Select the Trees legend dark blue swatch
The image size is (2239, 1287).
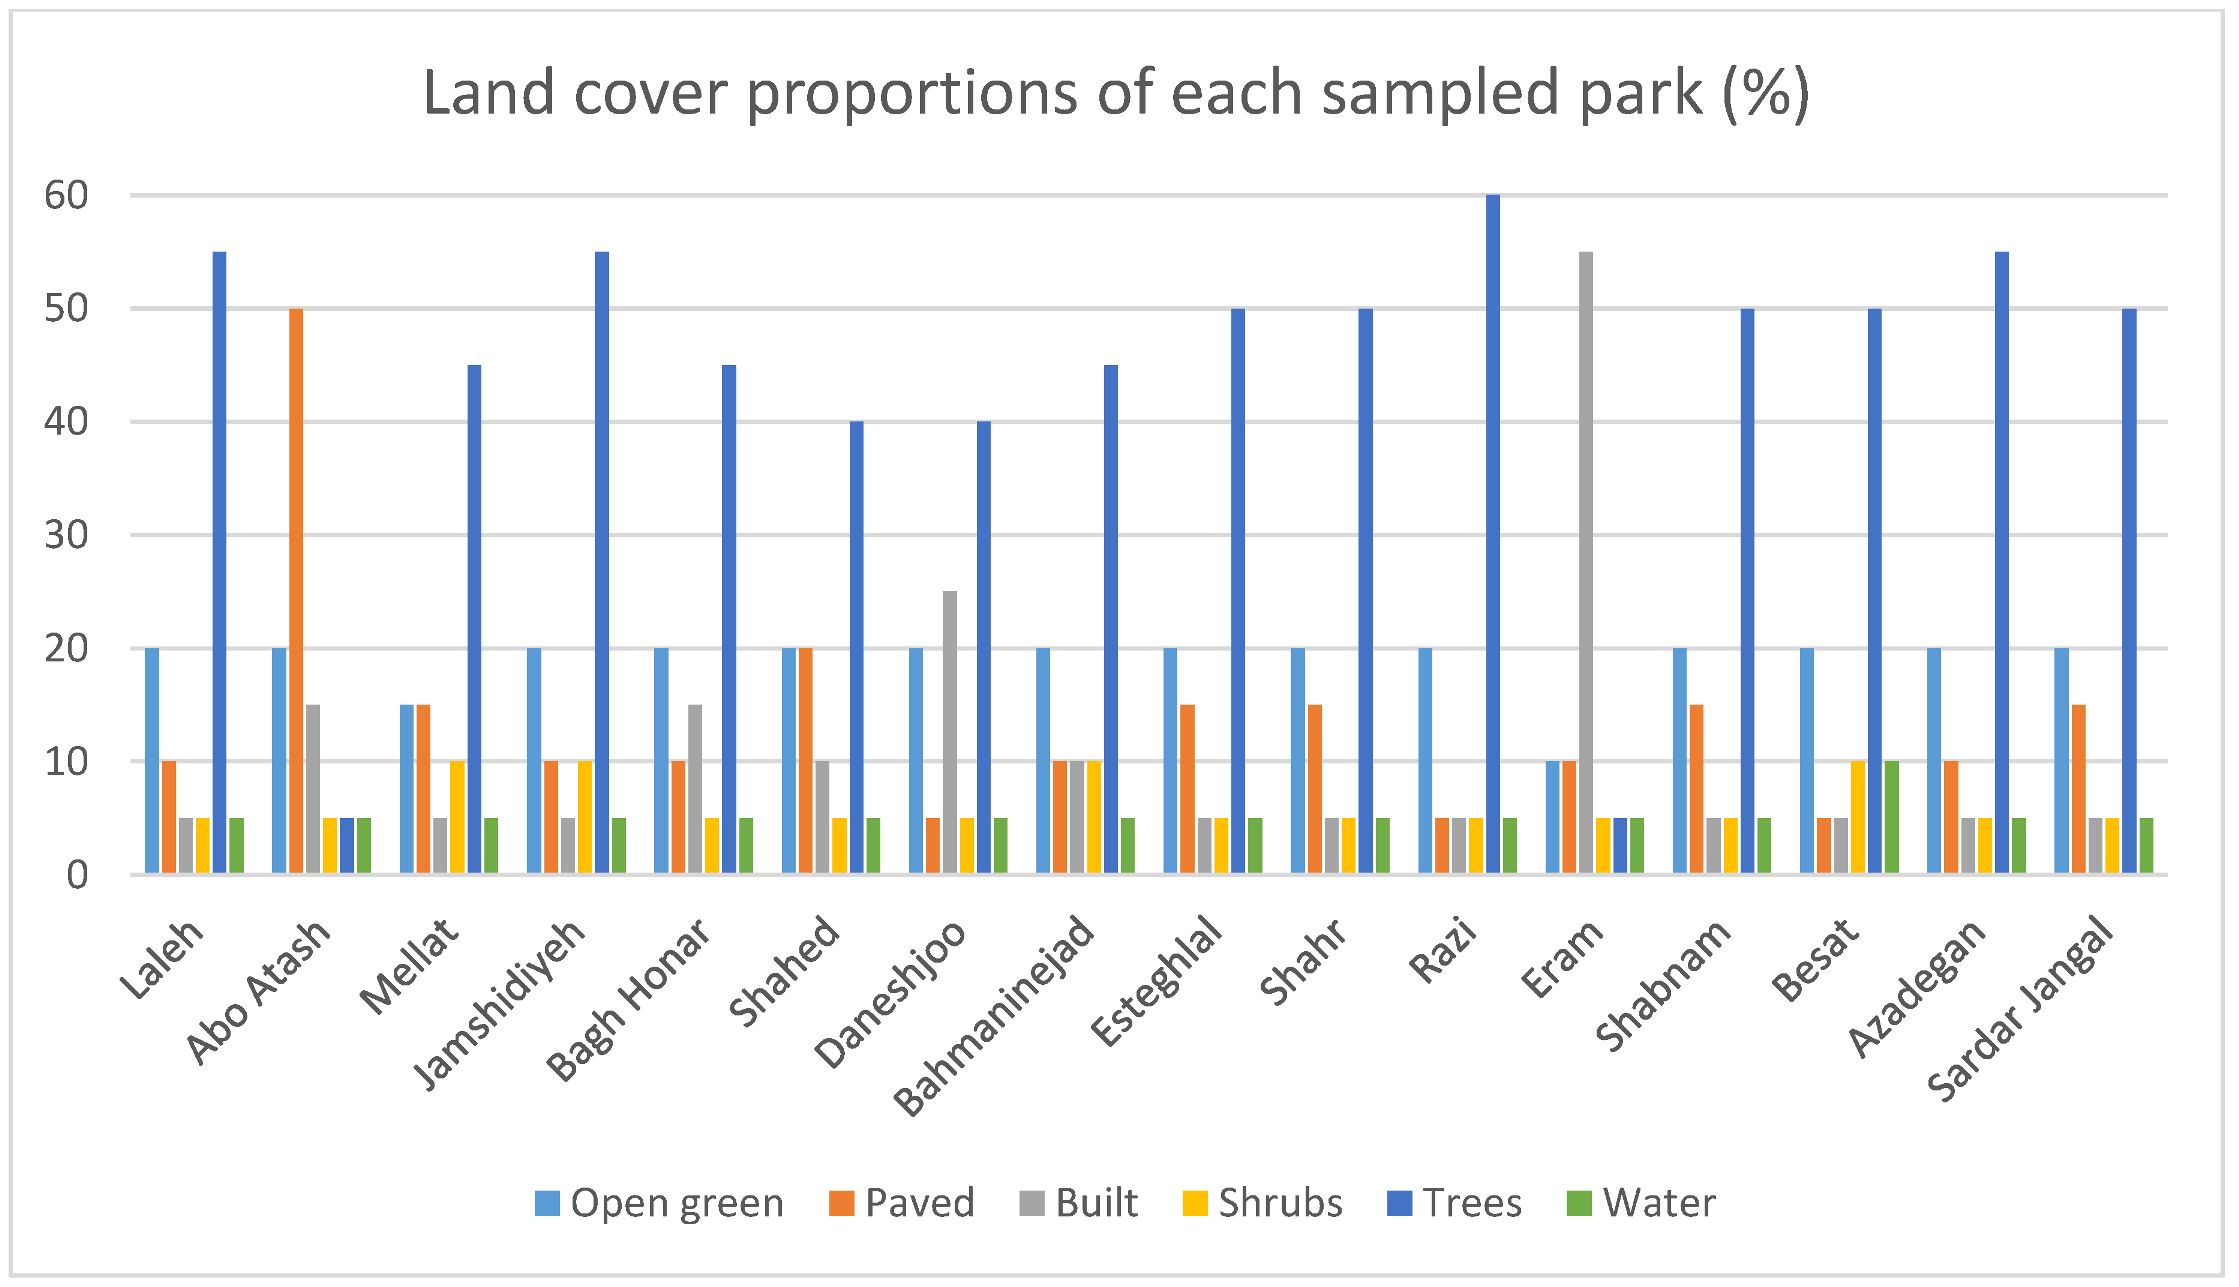1400,1203
